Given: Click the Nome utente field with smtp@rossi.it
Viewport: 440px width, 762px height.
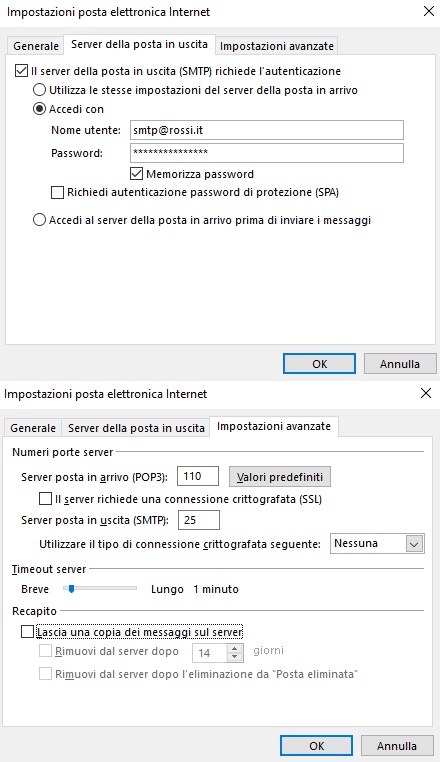Looking at the screenshot, I should [x=267, y=130].
